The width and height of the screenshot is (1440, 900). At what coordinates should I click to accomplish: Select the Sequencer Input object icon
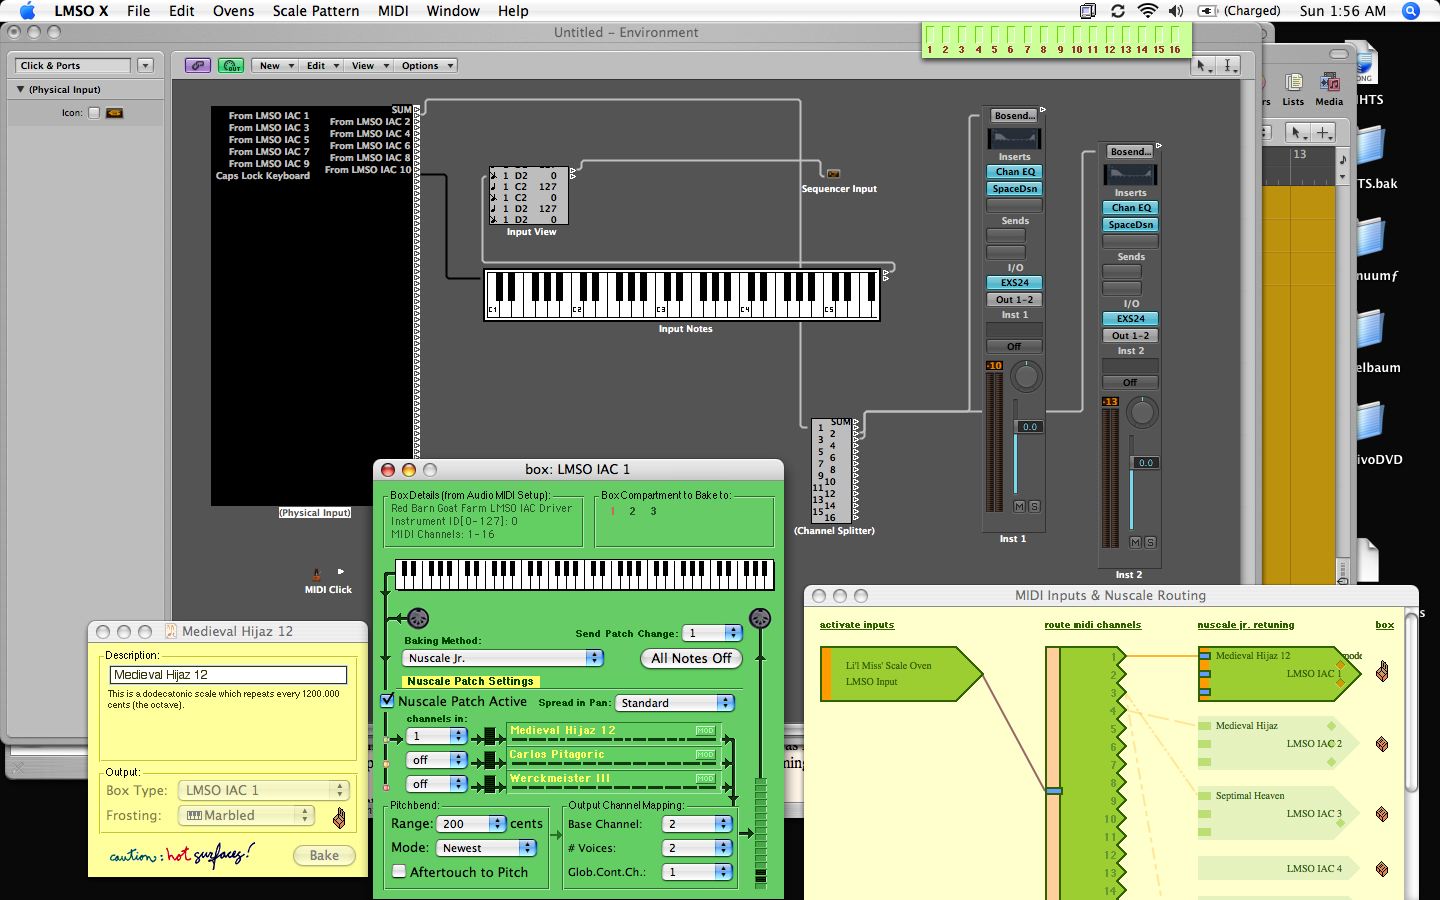pyautogui.click(x=833, y=174)
